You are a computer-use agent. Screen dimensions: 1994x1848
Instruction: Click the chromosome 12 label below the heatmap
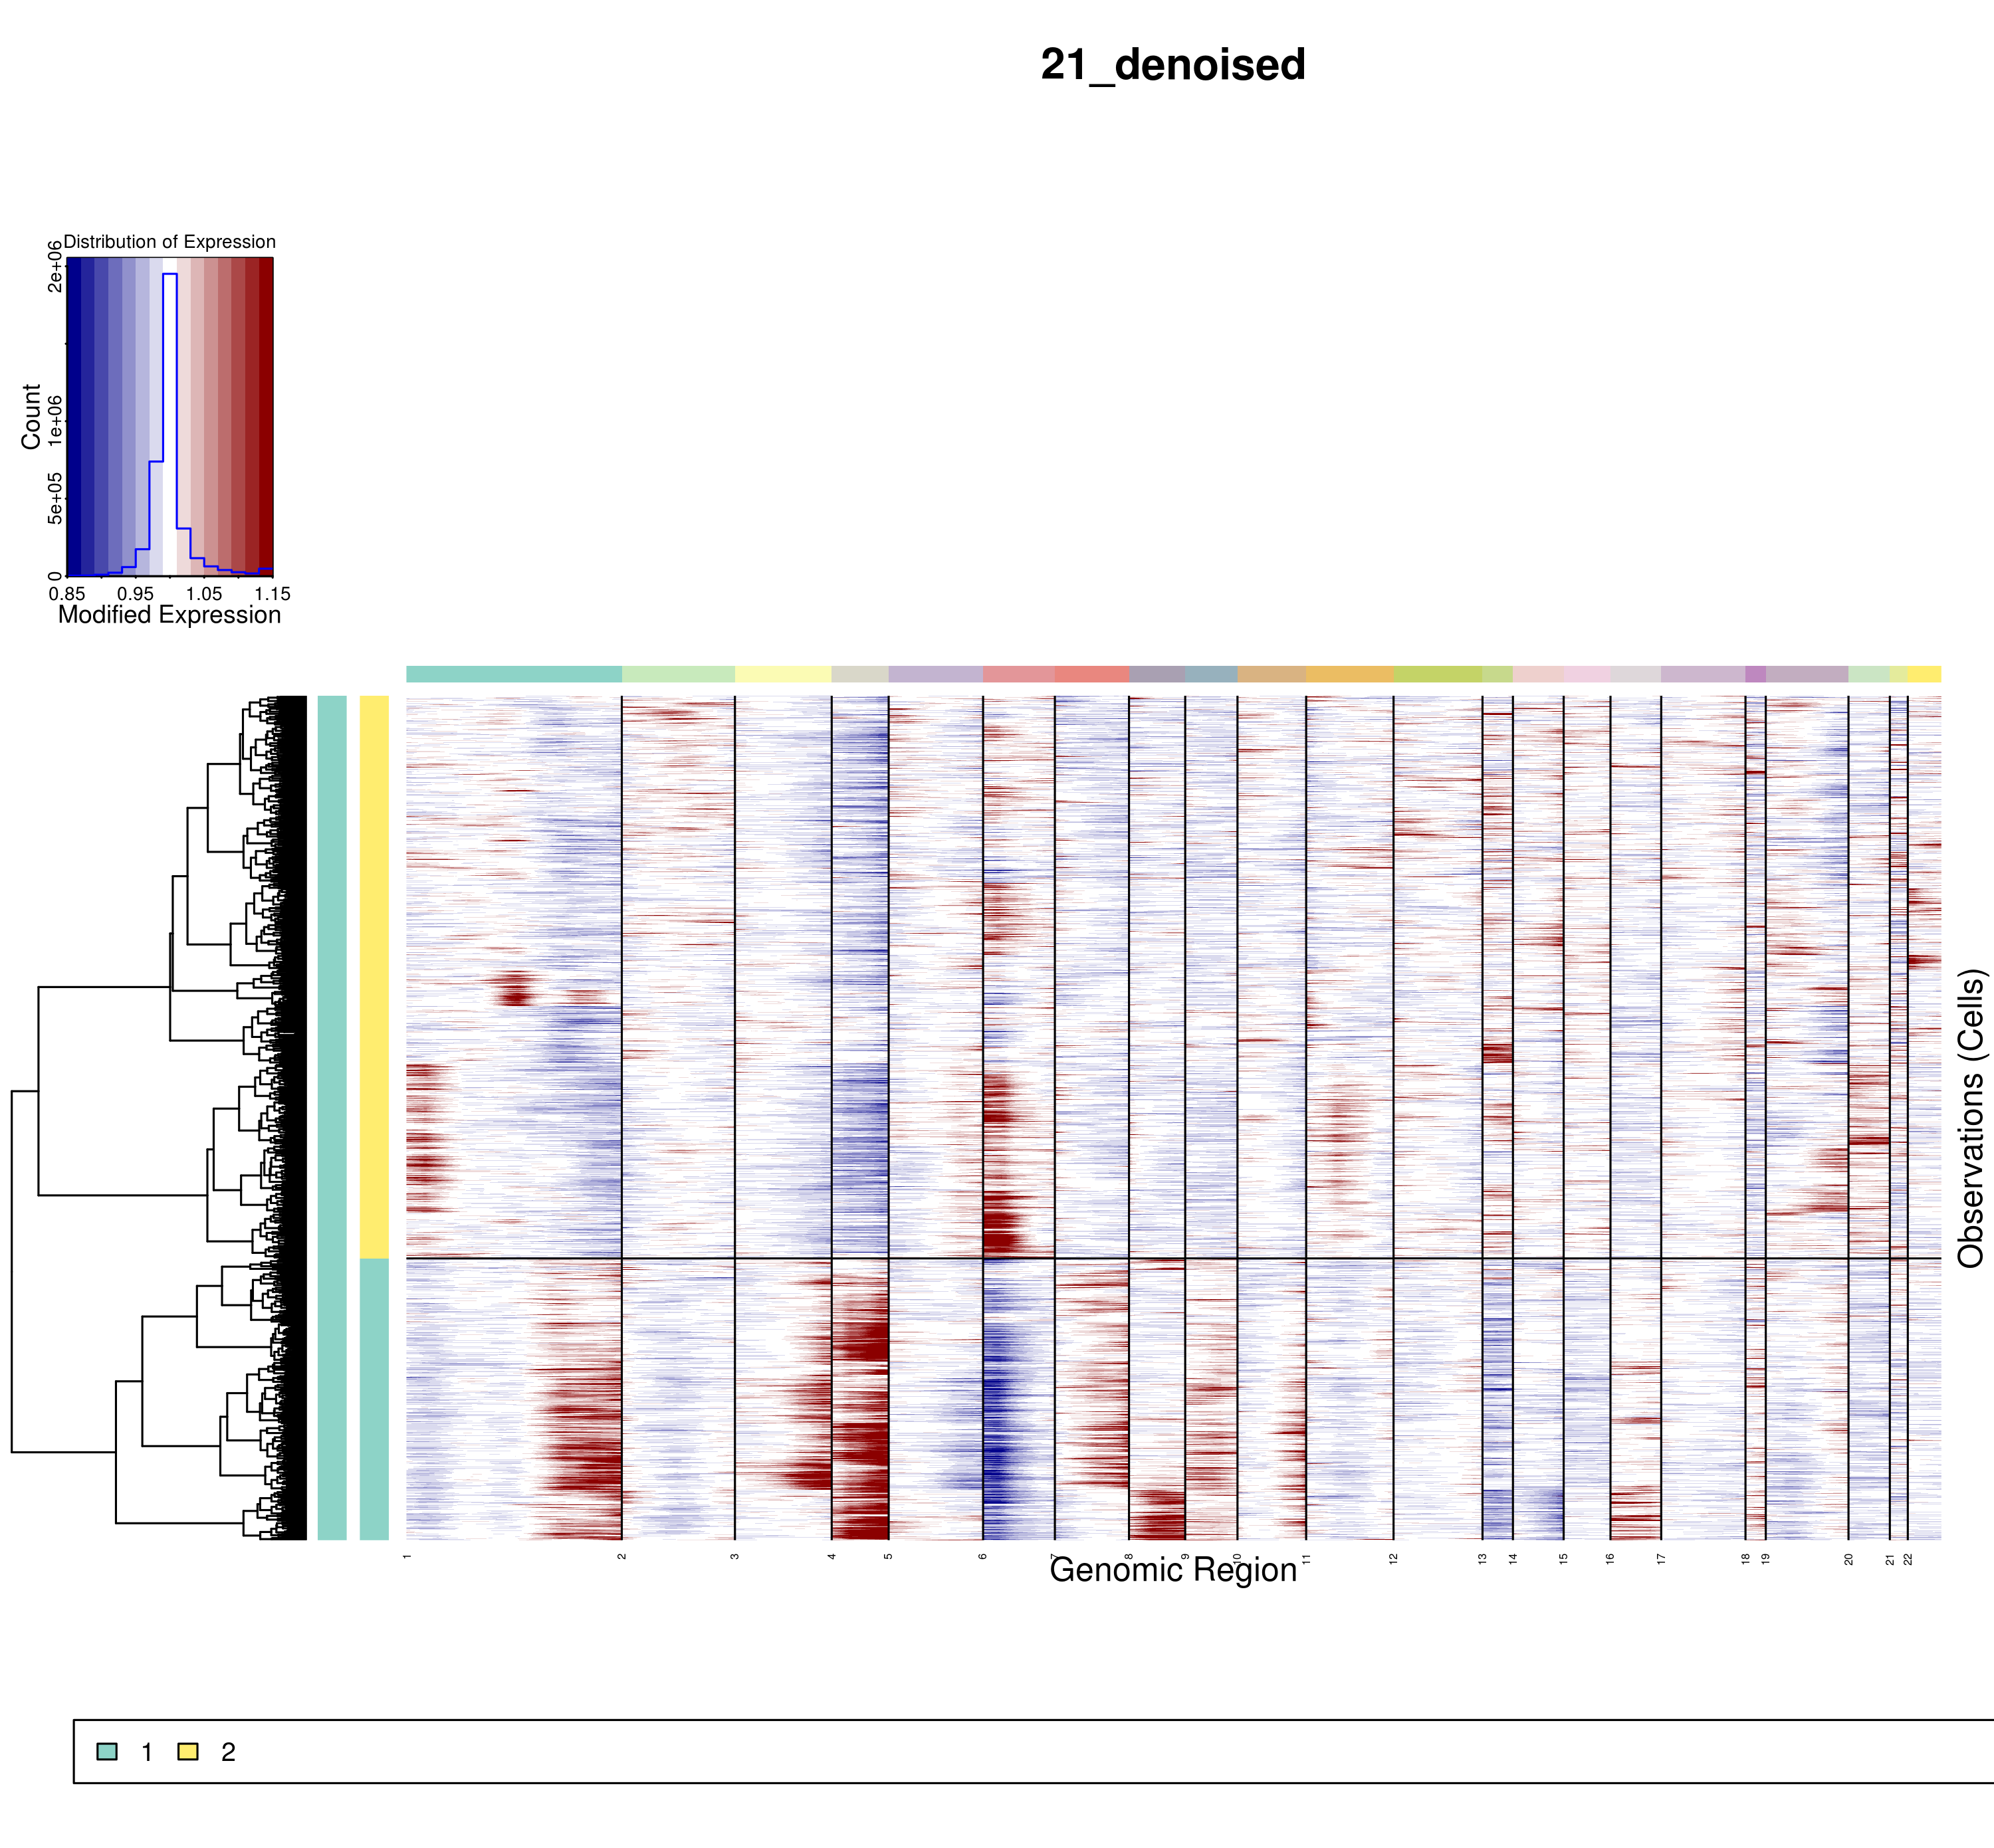[x=1393, y=1559]
